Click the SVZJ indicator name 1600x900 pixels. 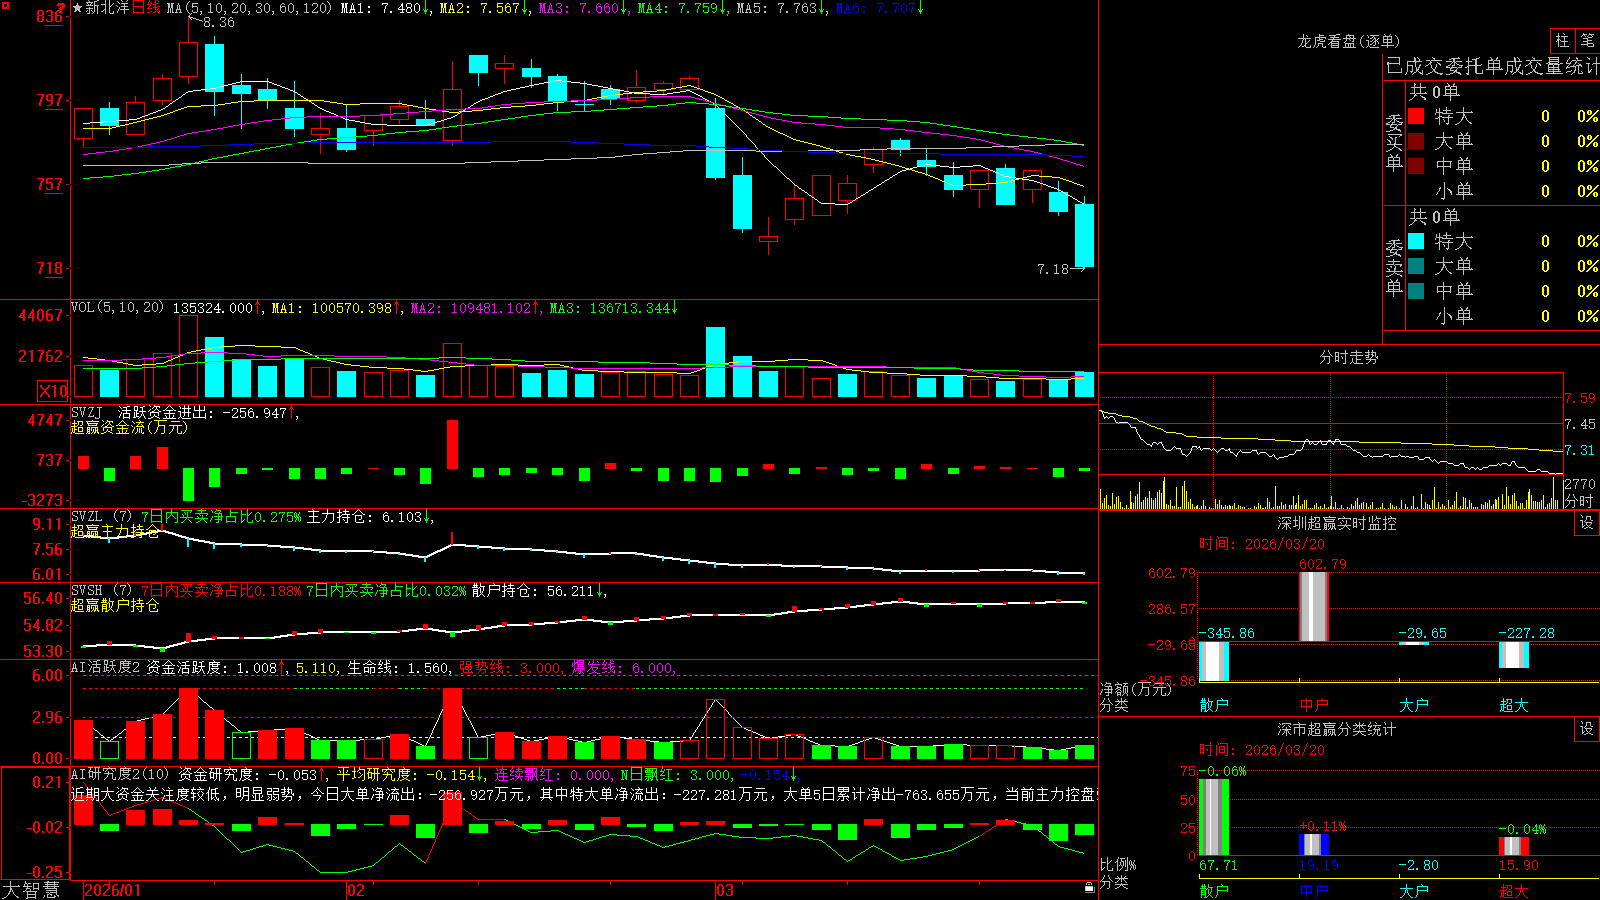[87, 412]
